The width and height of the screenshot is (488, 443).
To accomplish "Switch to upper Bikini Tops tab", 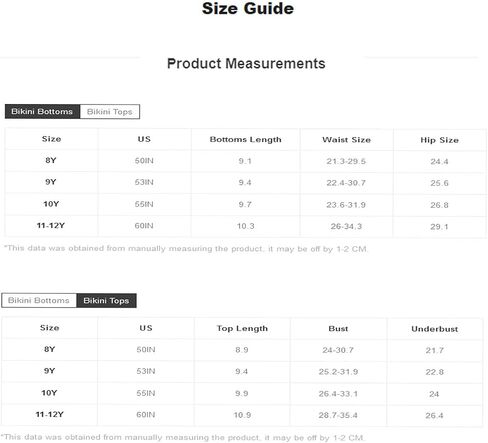I will click(x=110, y=112).
